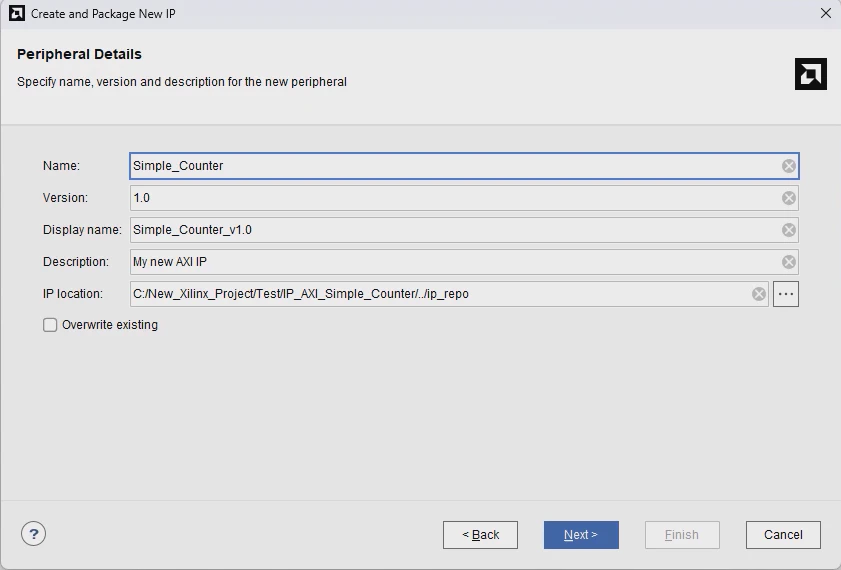The image size is (841, 570).
Task: Clear the IP location path
Action: 759,294
